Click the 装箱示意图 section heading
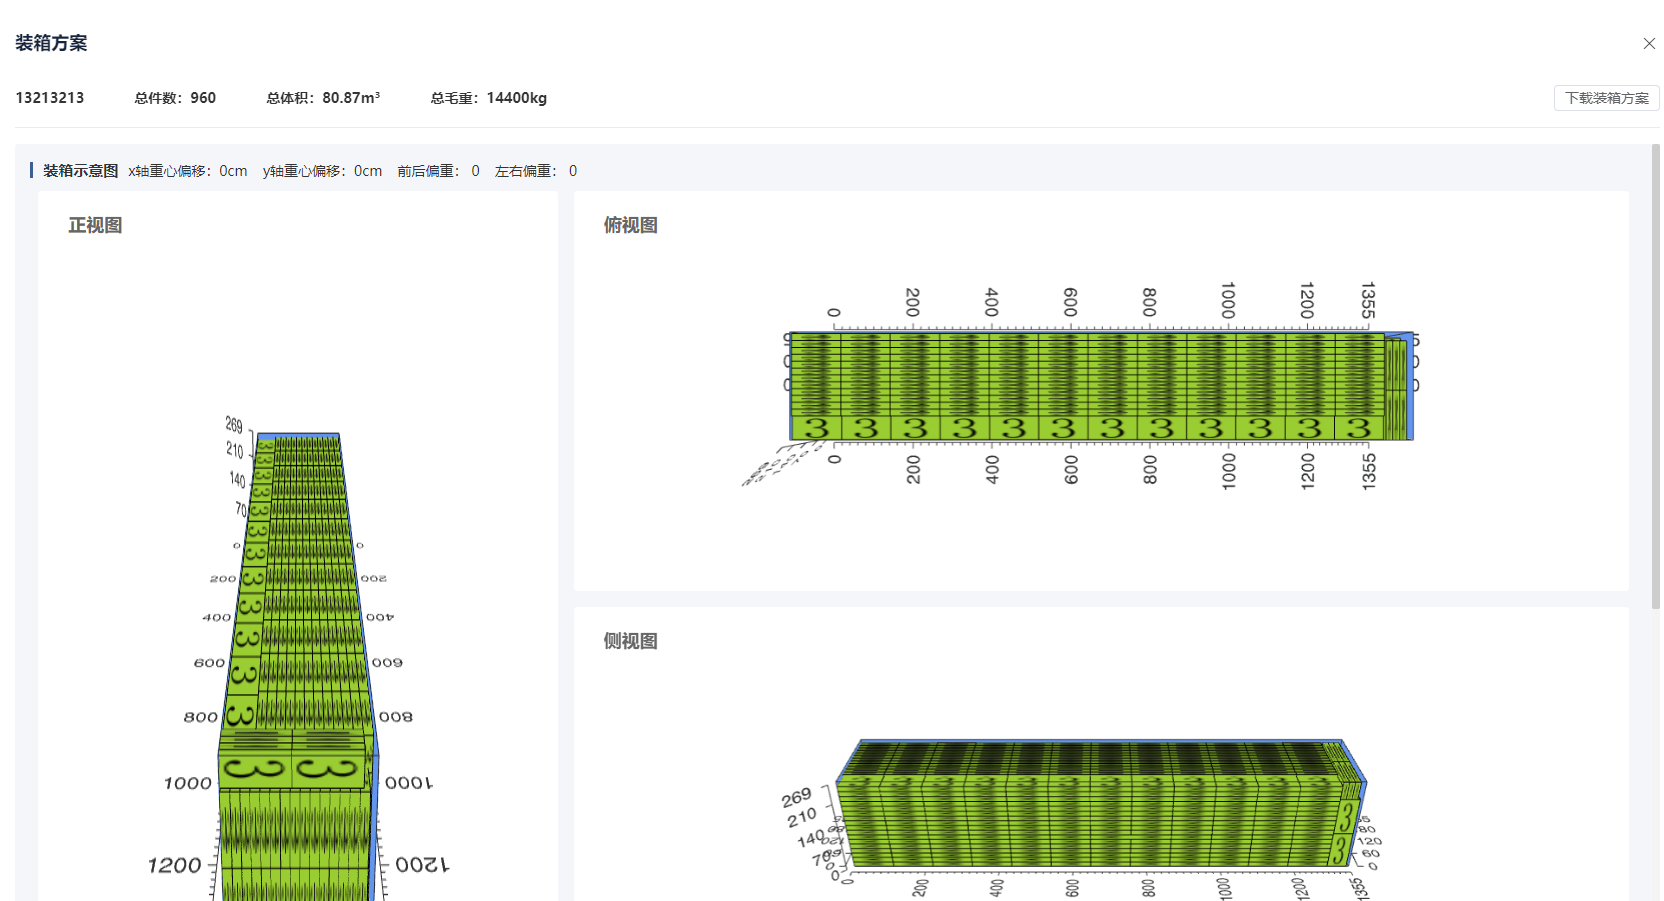Screen dimensions: 1664x901 80,171
